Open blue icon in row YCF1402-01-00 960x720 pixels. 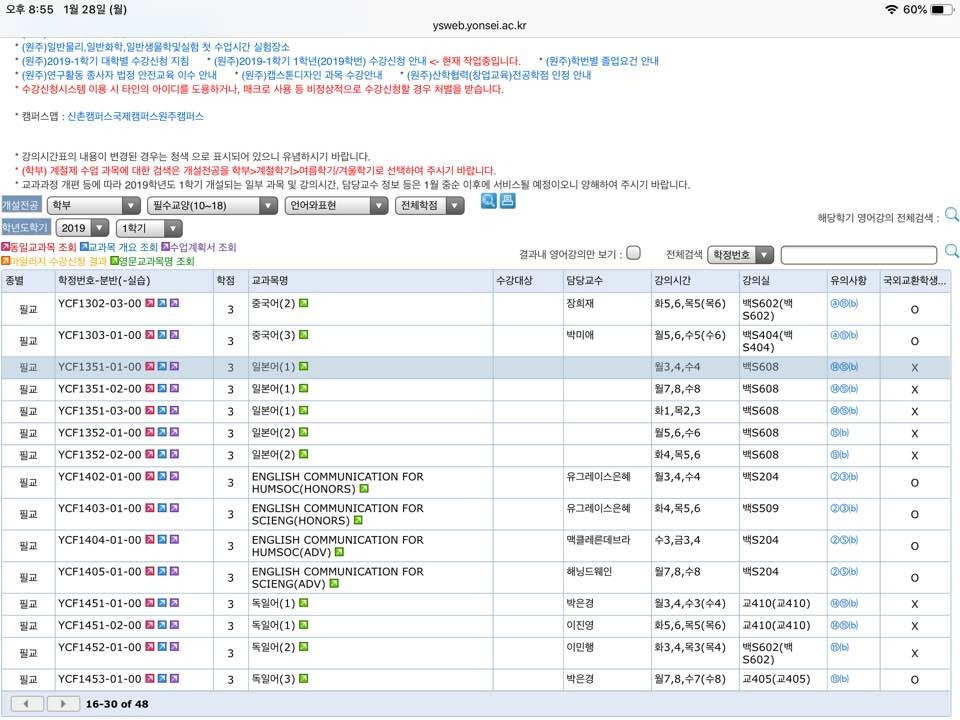[162, 477]
